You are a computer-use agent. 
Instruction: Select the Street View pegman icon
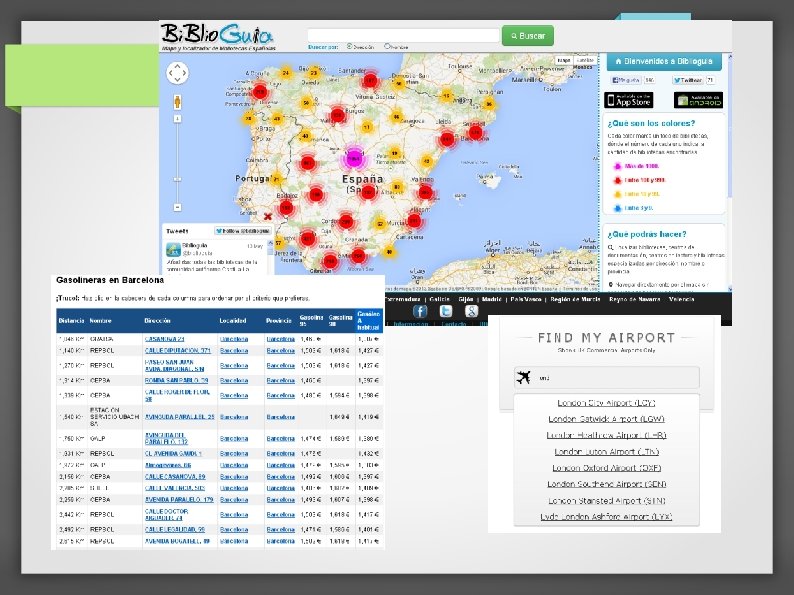coord(177,101)
